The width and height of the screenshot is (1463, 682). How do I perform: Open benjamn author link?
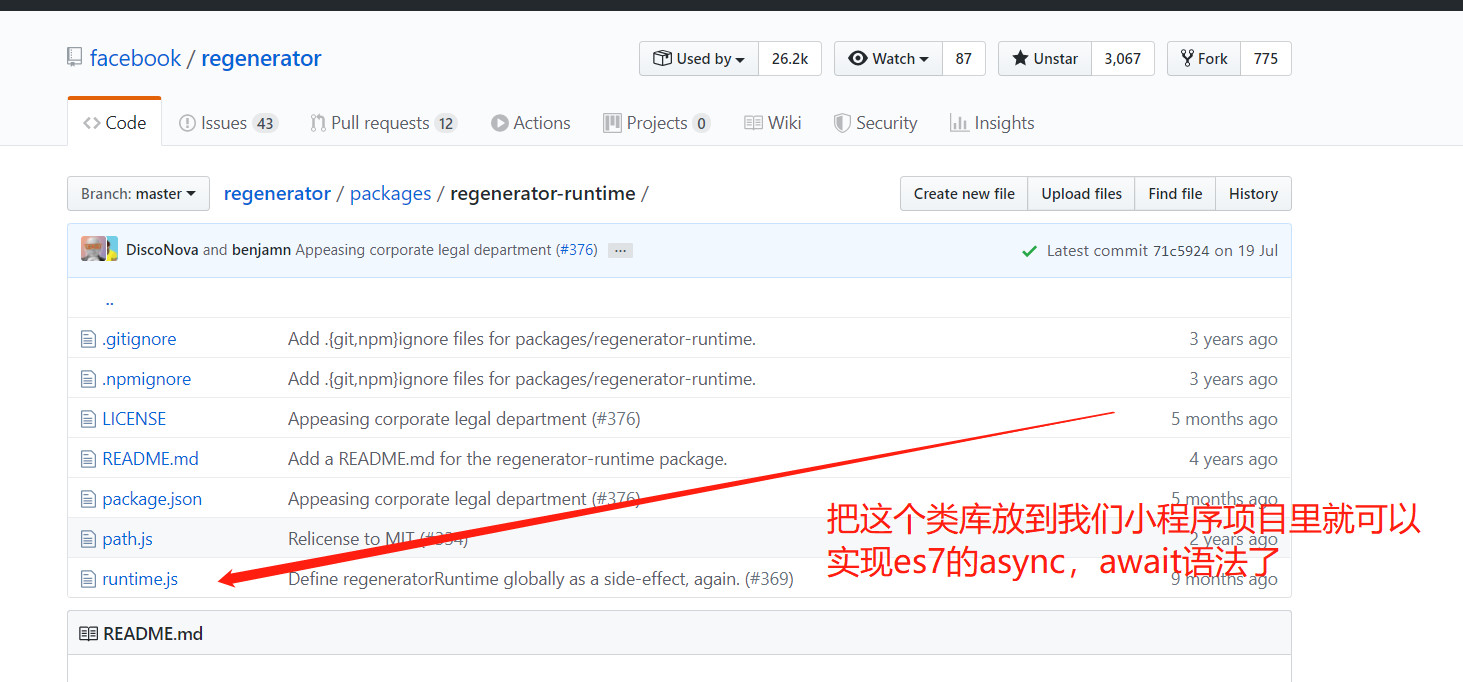(x=261, y=250)
